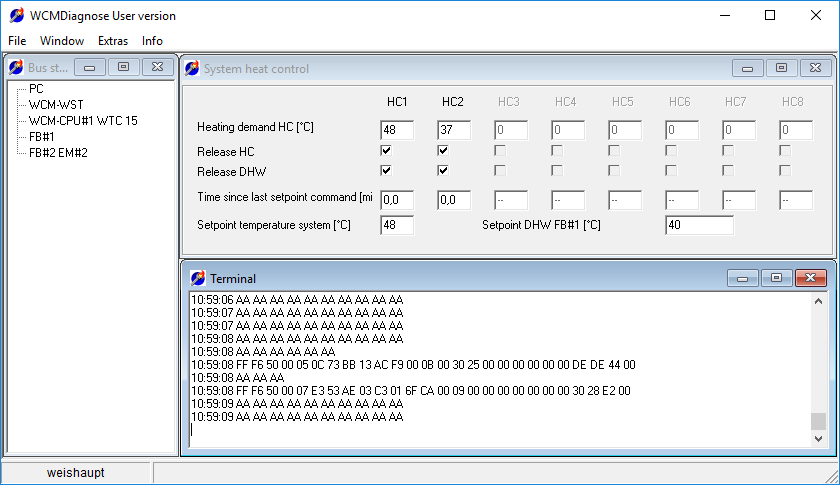Toggle Release HC checkbox for HC3
Image resolution: width=840 pixels, height=485 pixels.
click(x=500, y=151)
